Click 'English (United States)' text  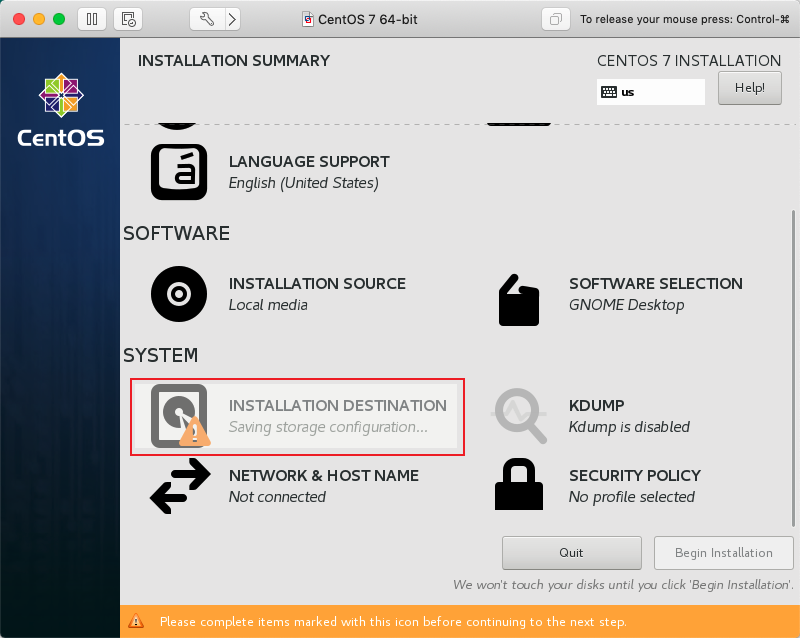click(x=304, y=183)
